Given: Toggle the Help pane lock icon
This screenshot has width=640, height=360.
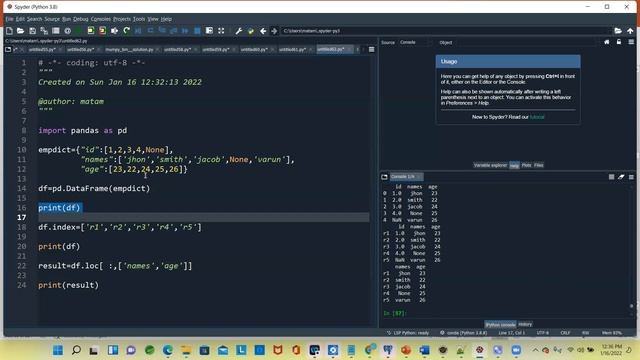Looking at the screenshot, I should click(x=619, y=42).
